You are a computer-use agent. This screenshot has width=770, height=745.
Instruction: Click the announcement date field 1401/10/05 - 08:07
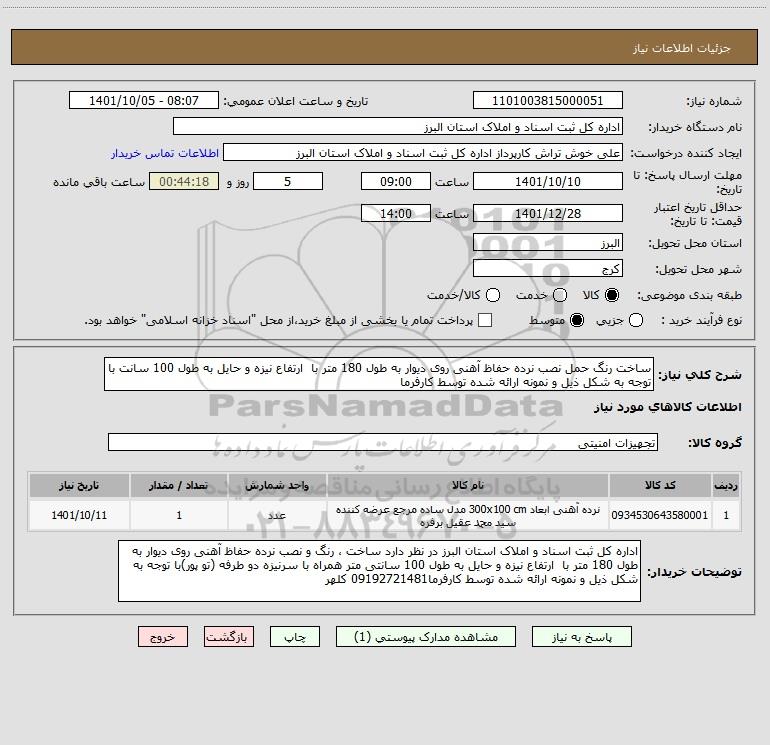(x=143, y=100)
